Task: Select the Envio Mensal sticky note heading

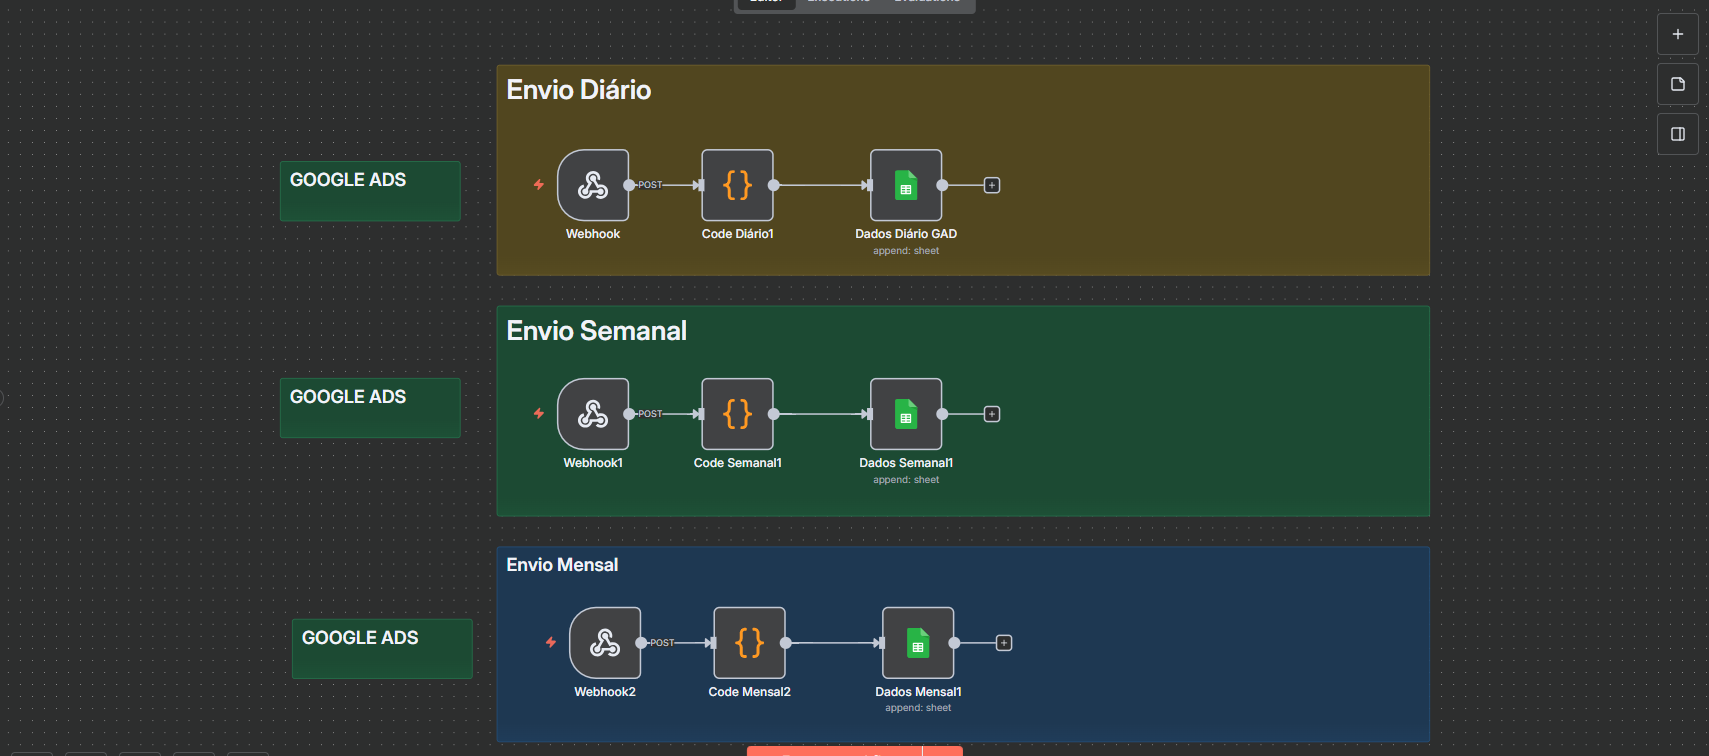Action: [x=562, y=565]
